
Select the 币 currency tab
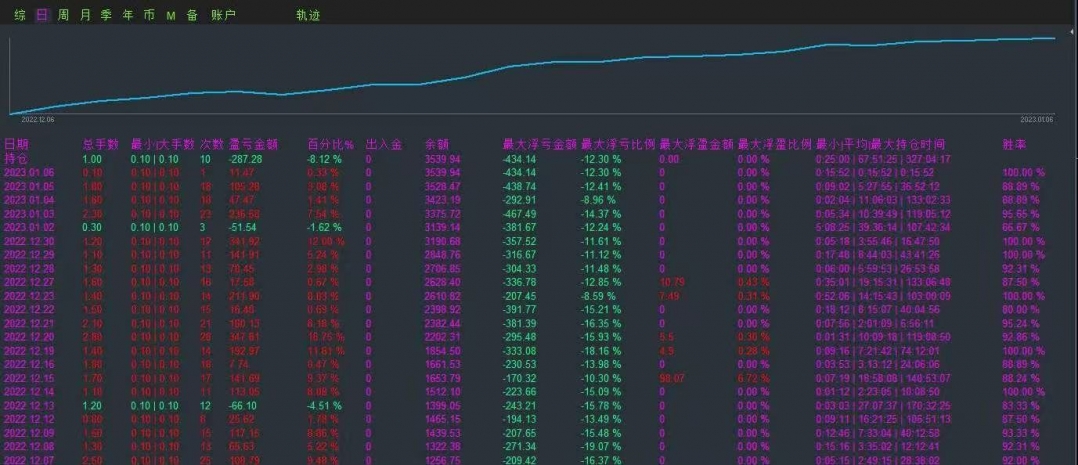point(149,15)
